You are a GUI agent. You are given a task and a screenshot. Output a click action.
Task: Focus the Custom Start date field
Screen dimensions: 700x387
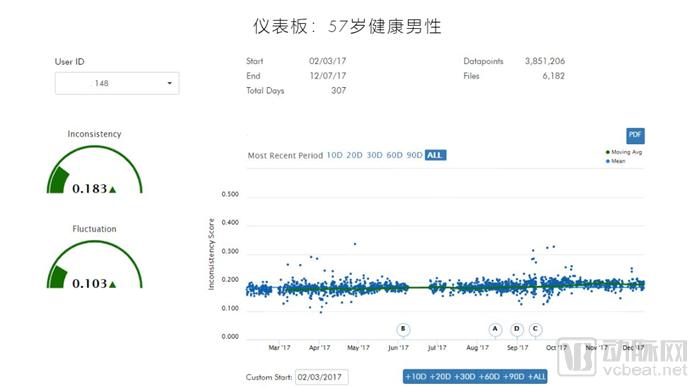(321, 377)
